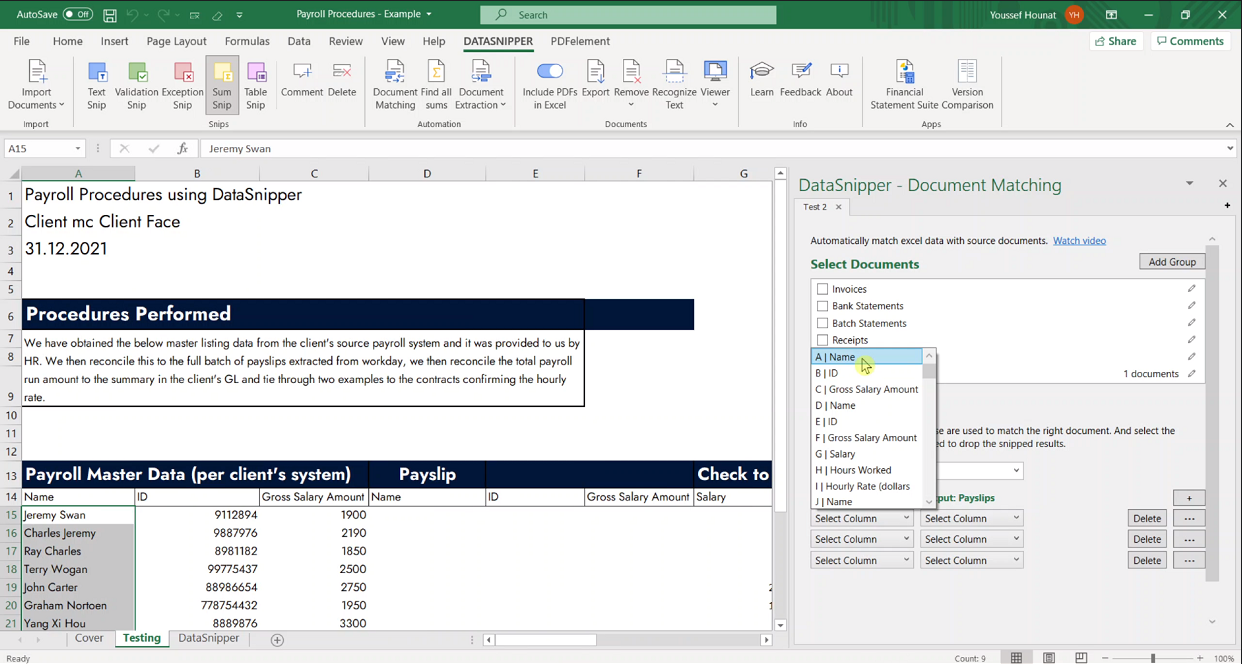Choose 'G | Salary' from the list
Viewport: 1242px width, 664px height.
tap(866, 454)
